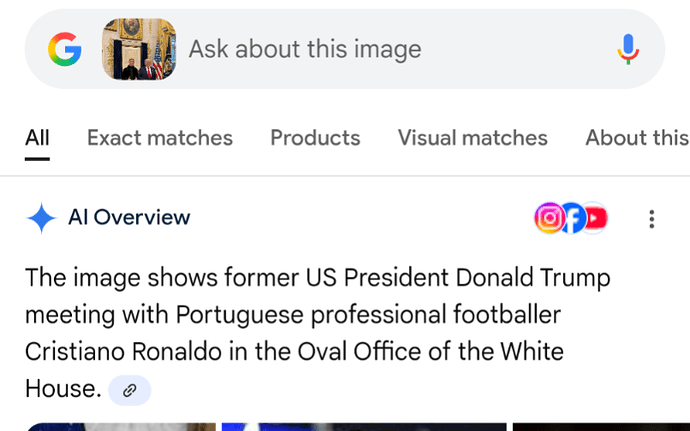Click the AI Overview sparkle icon
The image size is (690, 431).
[x=41, y=218]
